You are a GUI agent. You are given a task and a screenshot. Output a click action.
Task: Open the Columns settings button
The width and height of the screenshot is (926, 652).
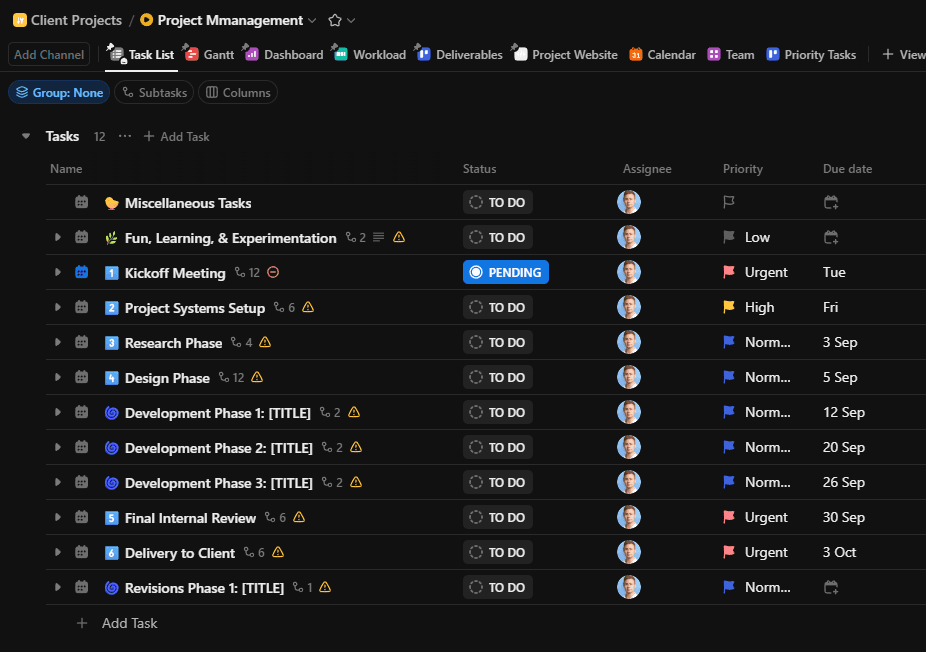[238, 92]
